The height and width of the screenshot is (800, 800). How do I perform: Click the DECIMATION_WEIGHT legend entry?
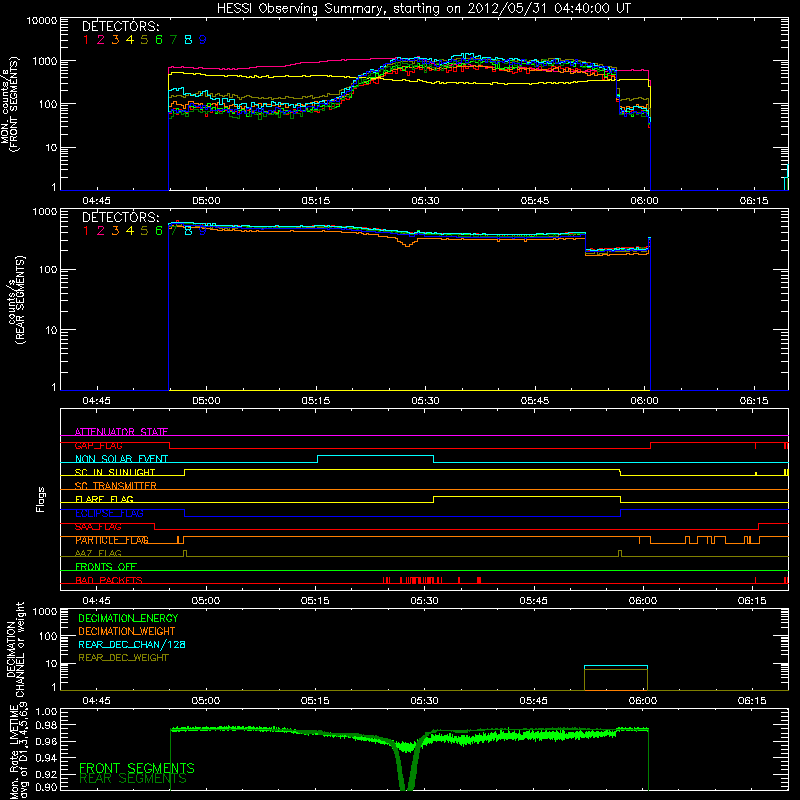click(127, 631)
